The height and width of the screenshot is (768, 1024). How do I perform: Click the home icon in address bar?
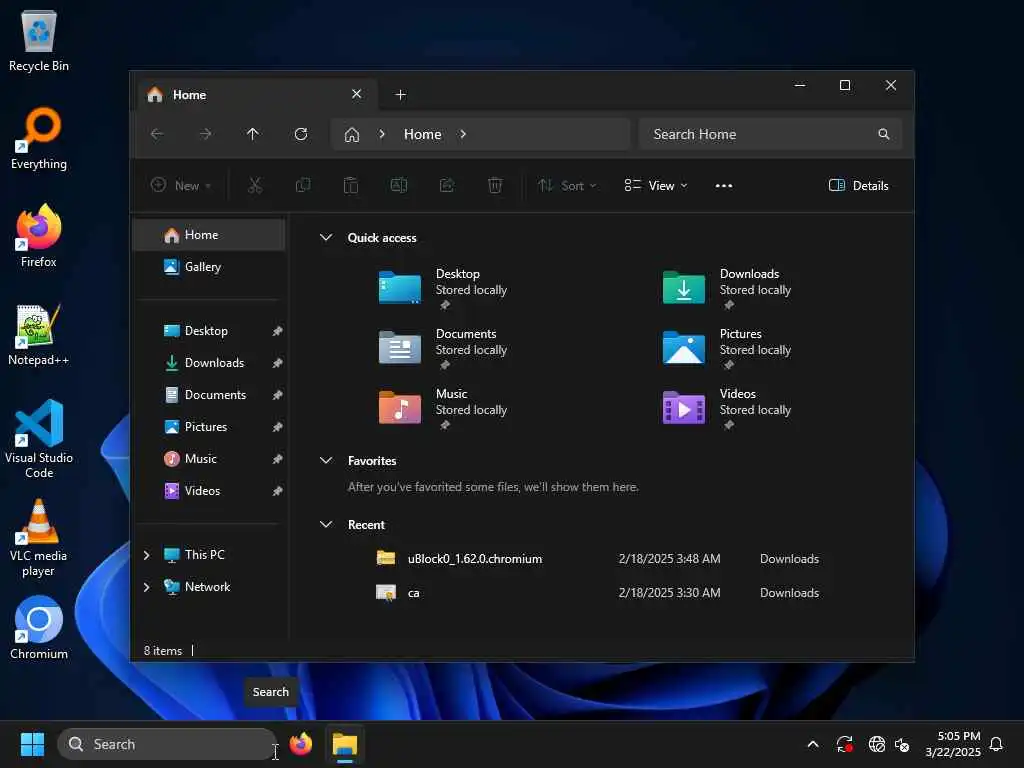(352, 135)
